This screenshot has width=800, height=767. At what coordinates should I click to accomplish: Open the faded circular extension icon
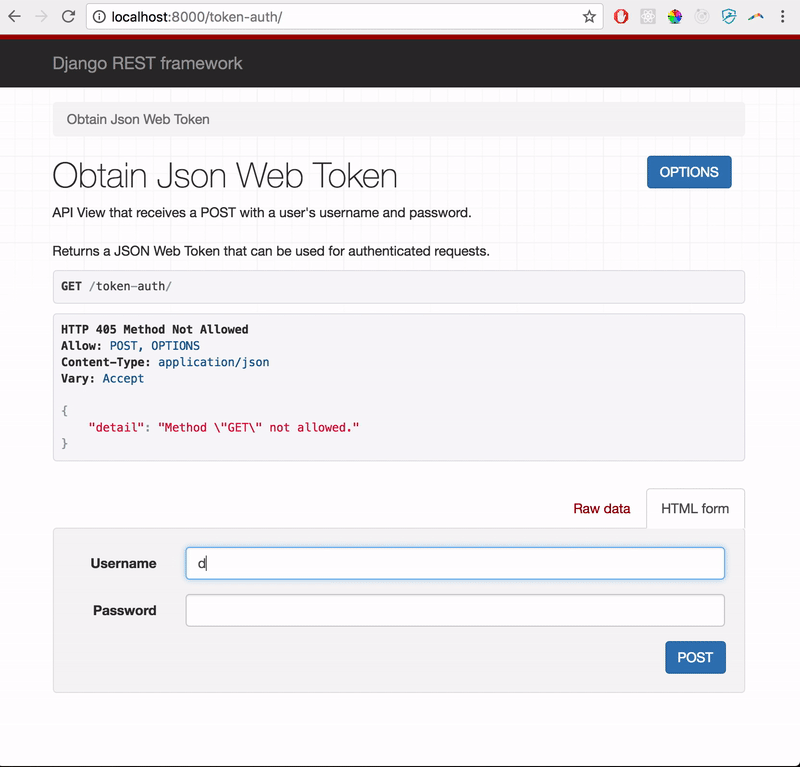click(702, 17)
